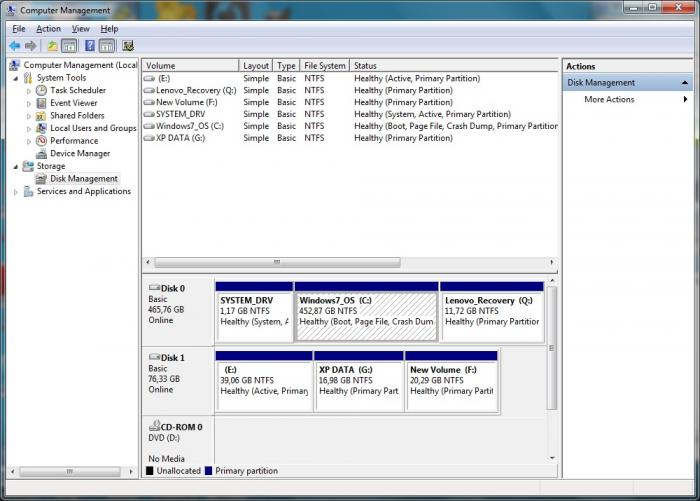Open the Help menu

(109, 29)
